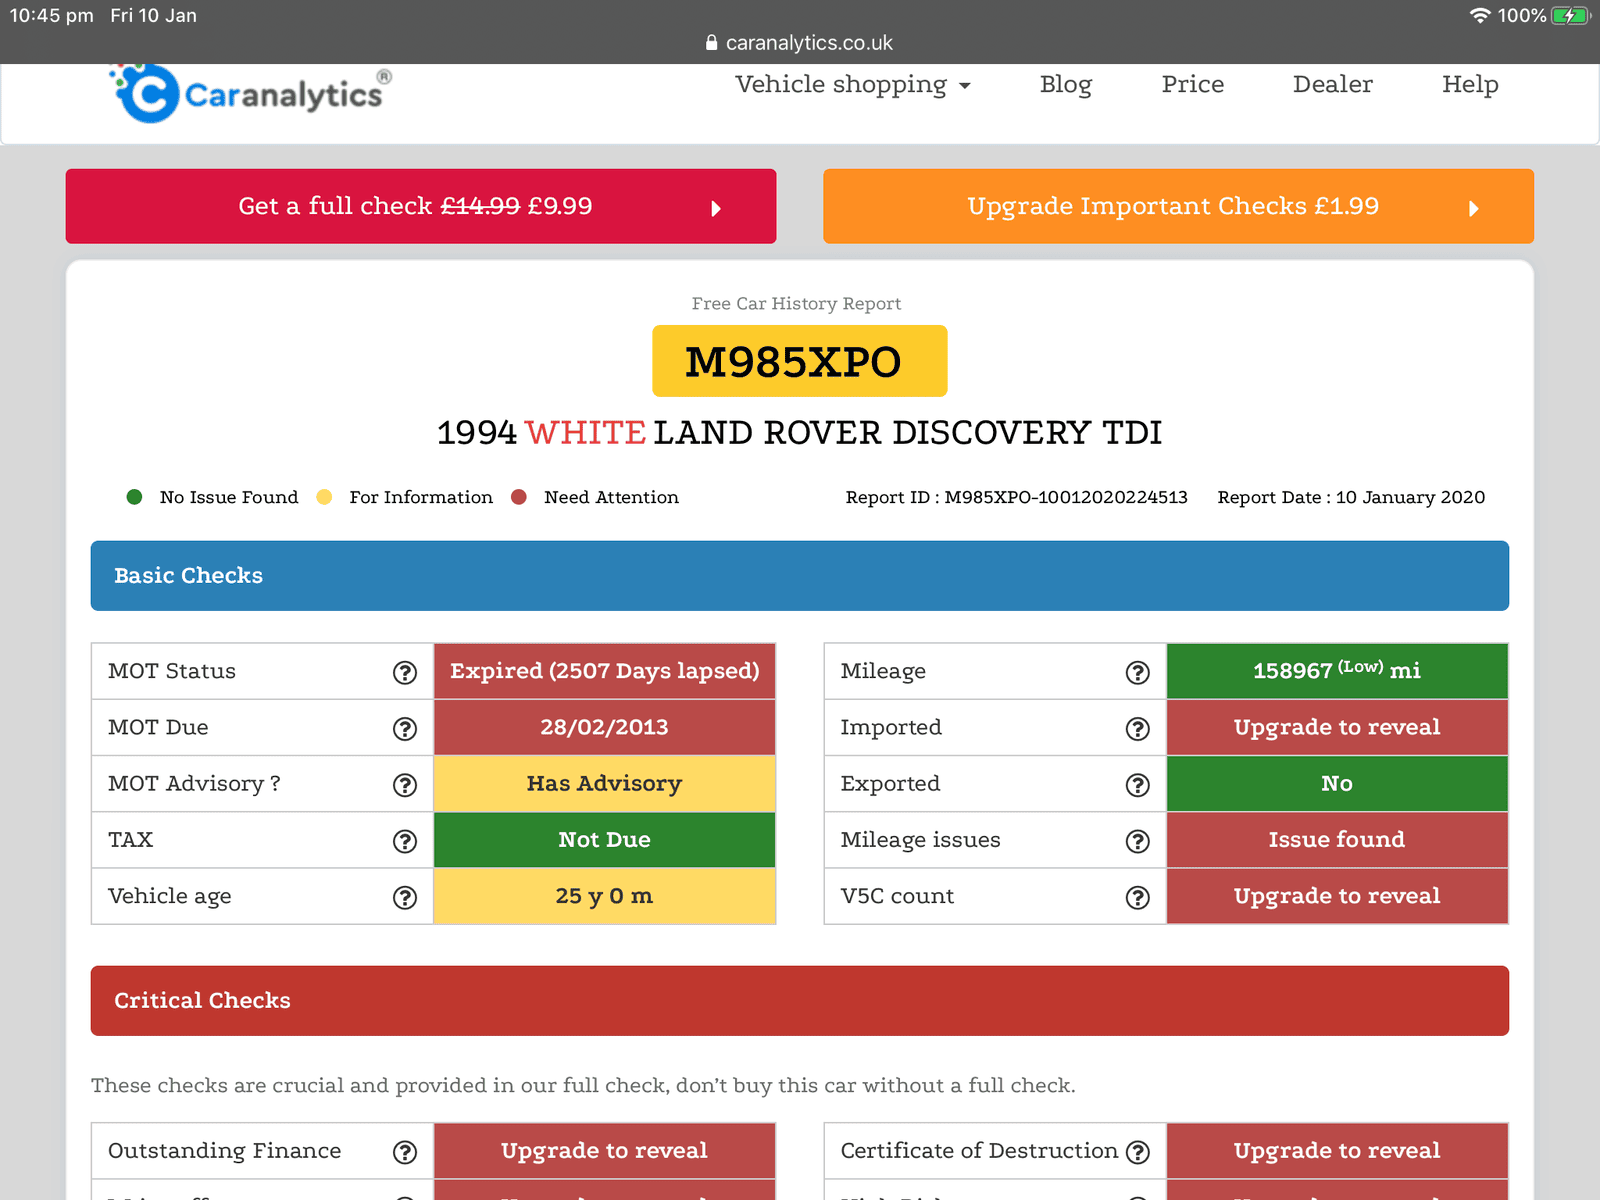Image resolution: width=1600 pixels, height=1200 pixels.
Task: Click the 25 y 0 m vehicle age value
Action: click(x=604, y=896)
